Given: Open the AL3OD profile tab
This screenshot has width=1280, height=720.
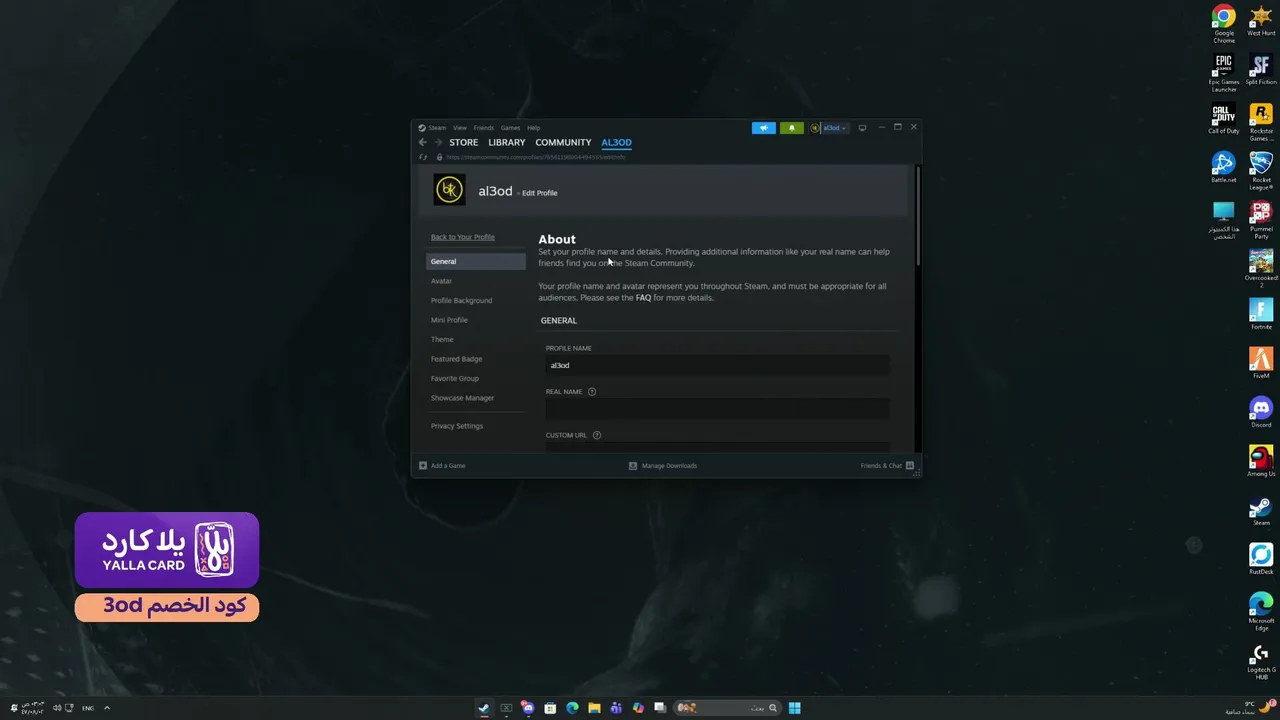Looking at the screenshot, I should click(616, 142).
